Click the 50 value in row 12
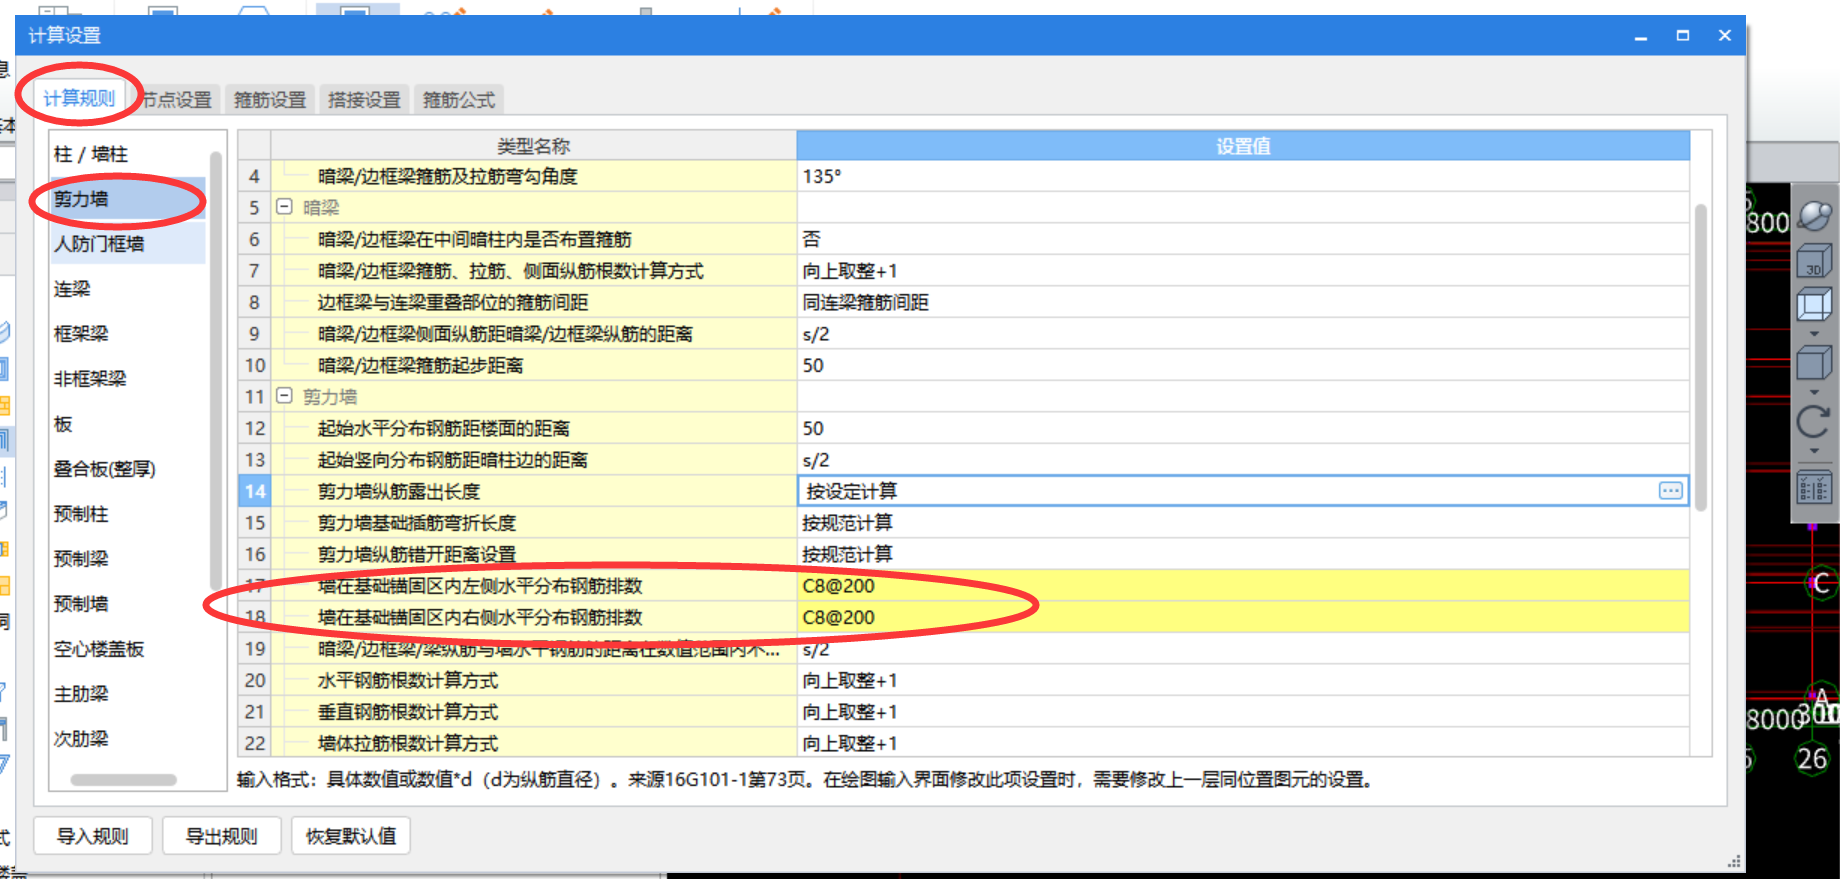Screen dimensions: 1840x879 (x=1243, y=428)
